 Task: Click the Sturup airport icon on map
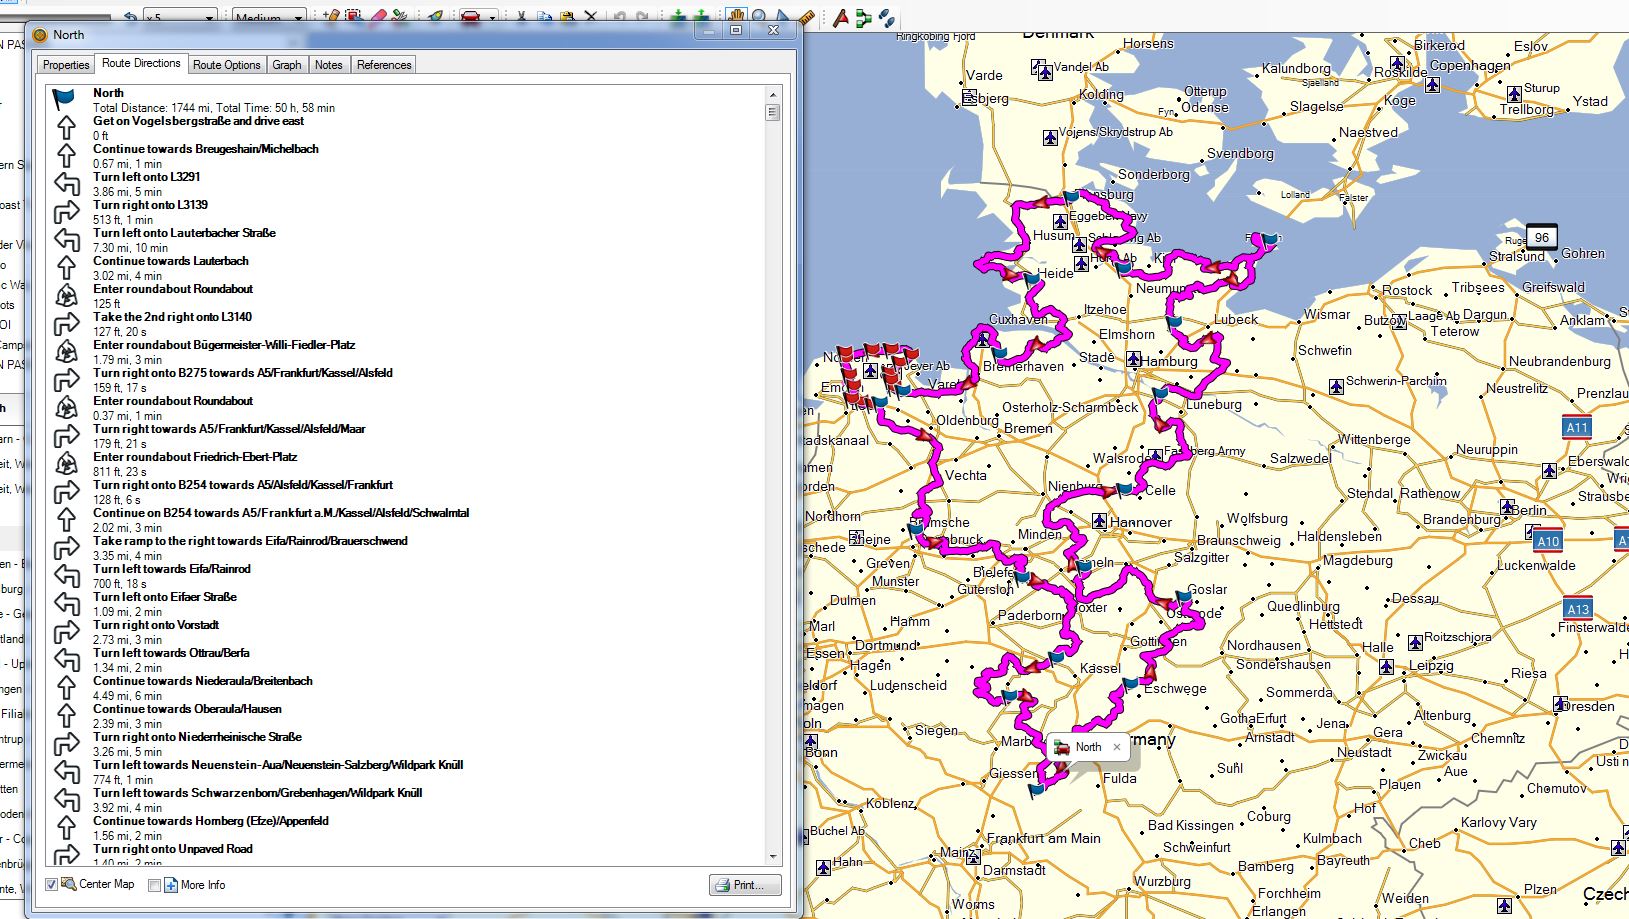[1514, 93]
